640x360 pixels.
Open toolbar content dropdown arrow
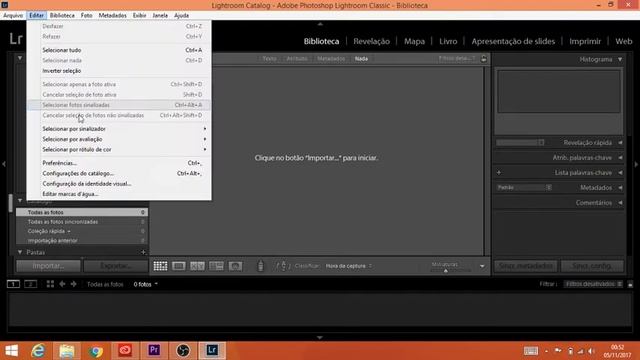(x=482, y=266)
